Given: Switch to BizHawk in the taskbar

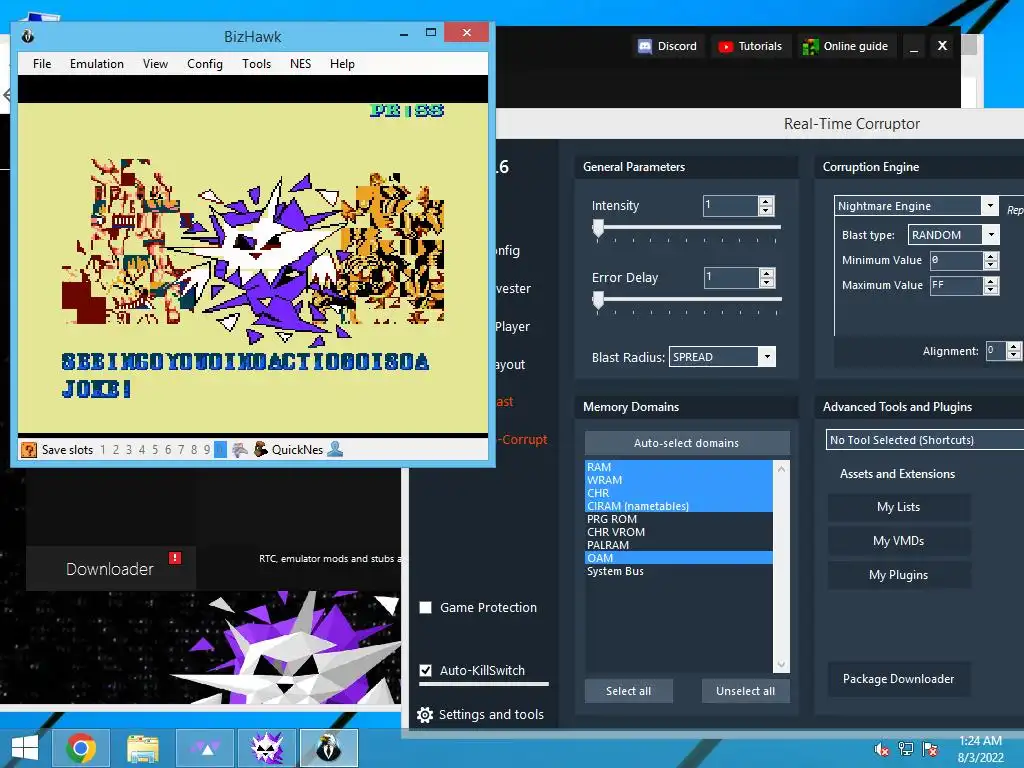Looking at the screenshot, I should (329, 748).
